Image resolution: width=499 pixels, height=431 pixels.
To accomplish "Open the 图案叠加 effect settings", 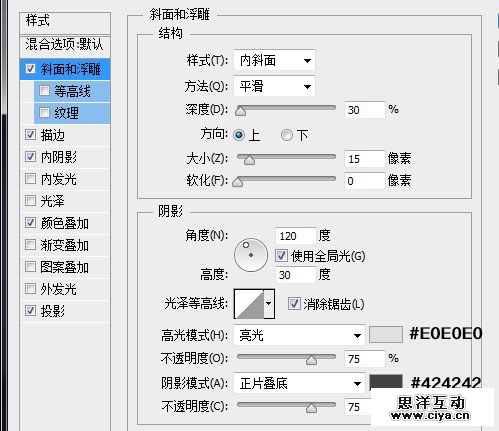I will (65, 267).
